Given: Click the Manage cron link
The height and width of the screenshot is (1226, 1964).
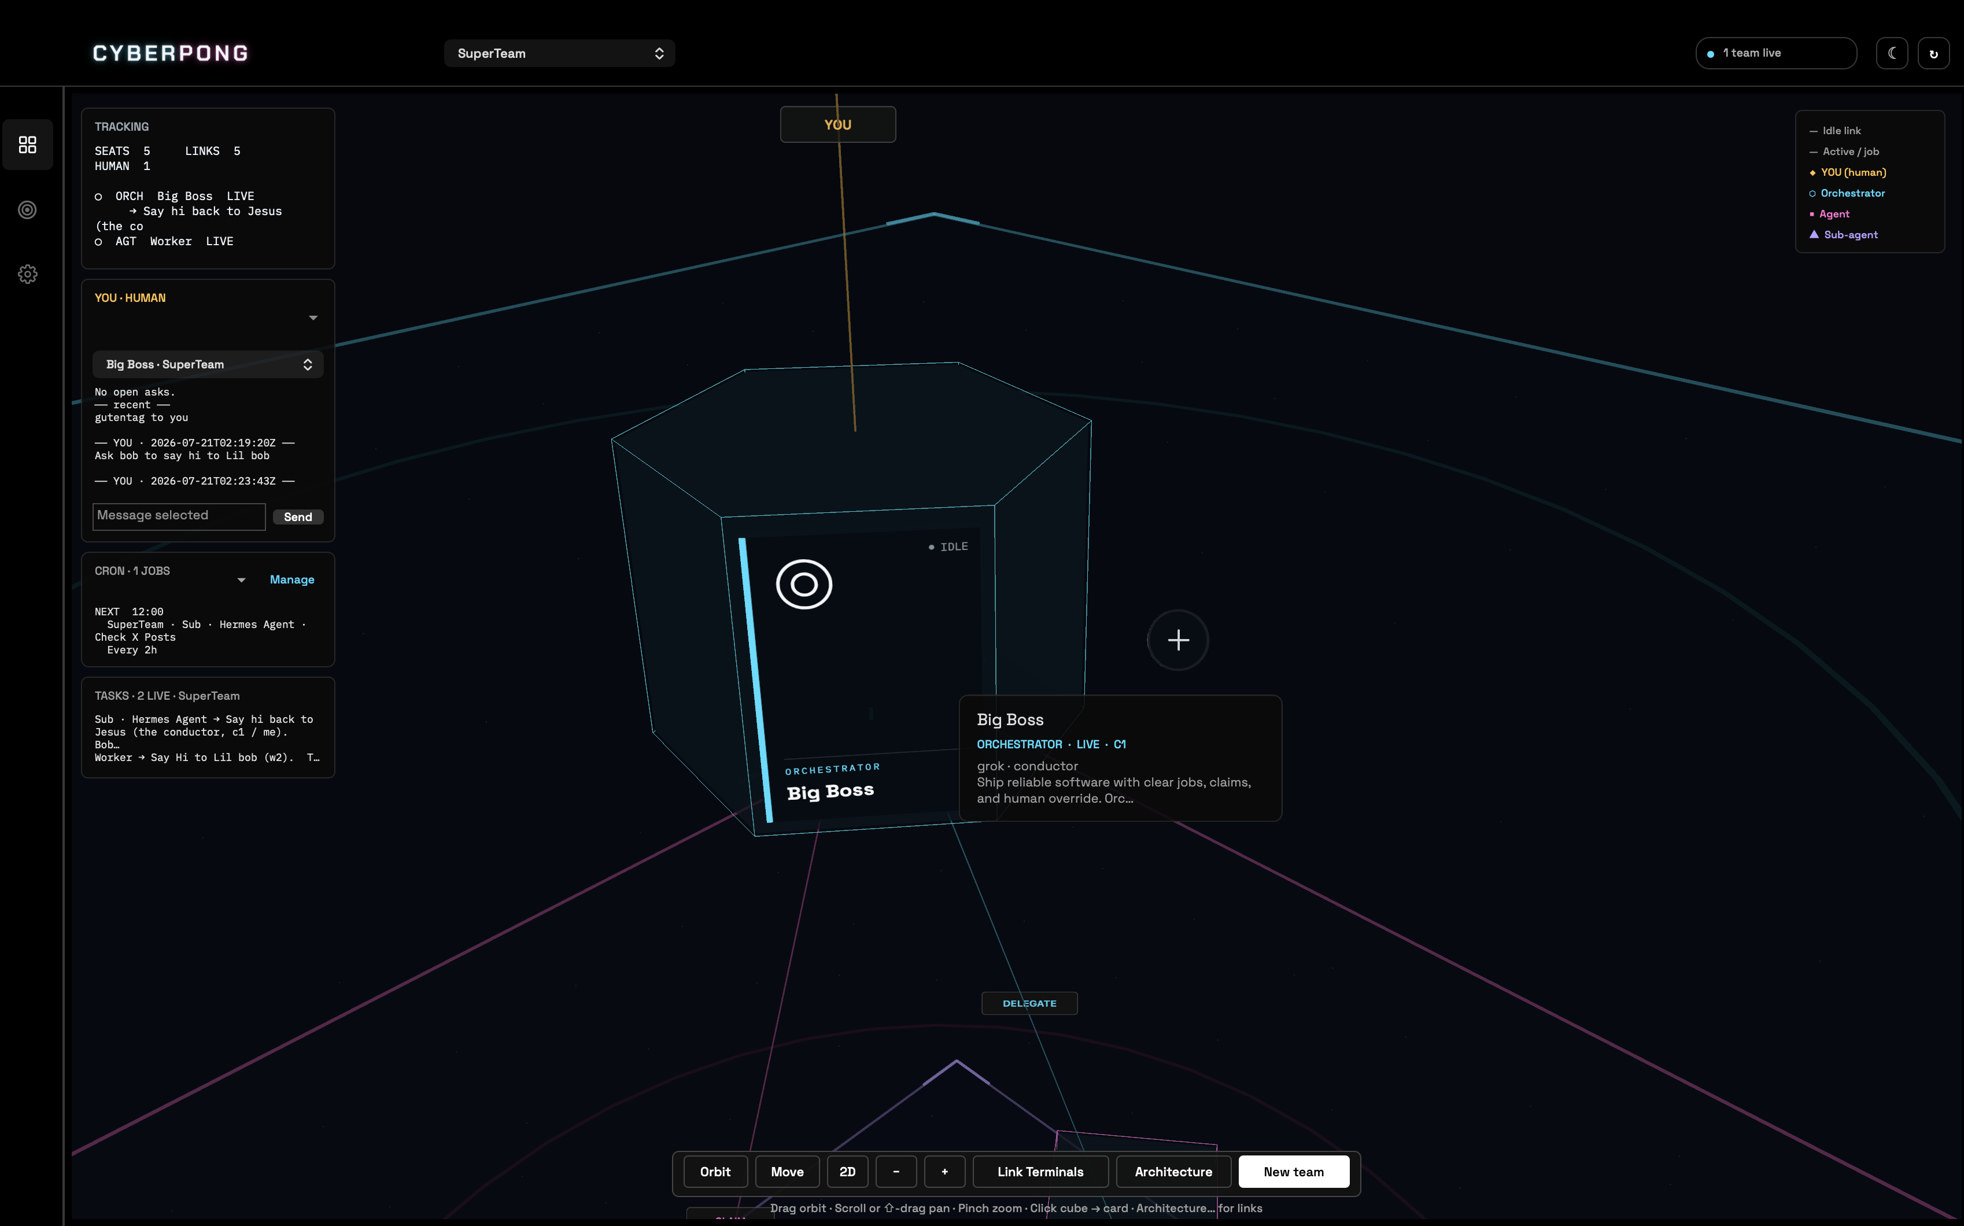Looking at the screenshot, I should click(292, 580).
